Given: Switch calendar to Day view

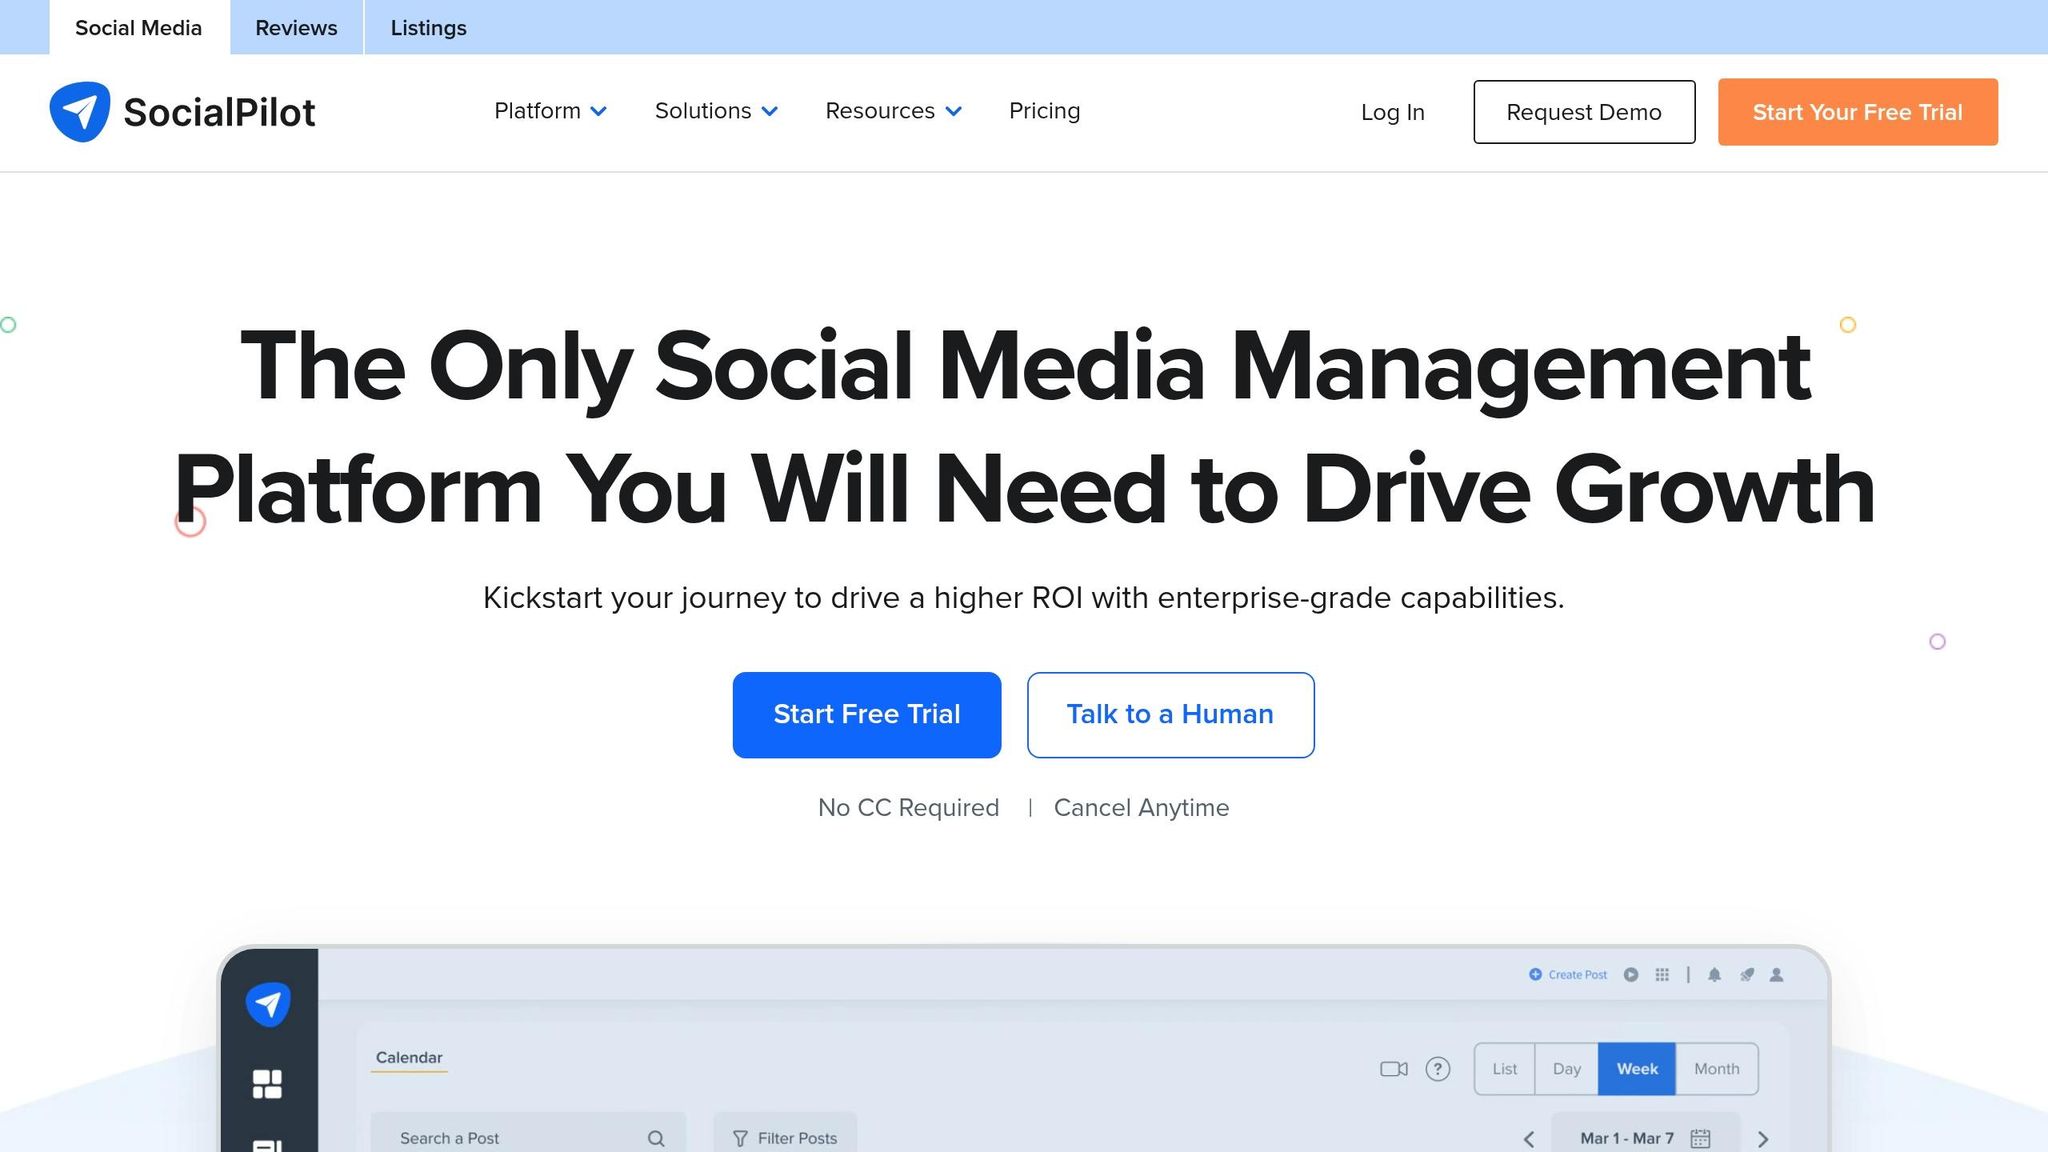Looking at the screenshot, I should click(1566, 1068).
